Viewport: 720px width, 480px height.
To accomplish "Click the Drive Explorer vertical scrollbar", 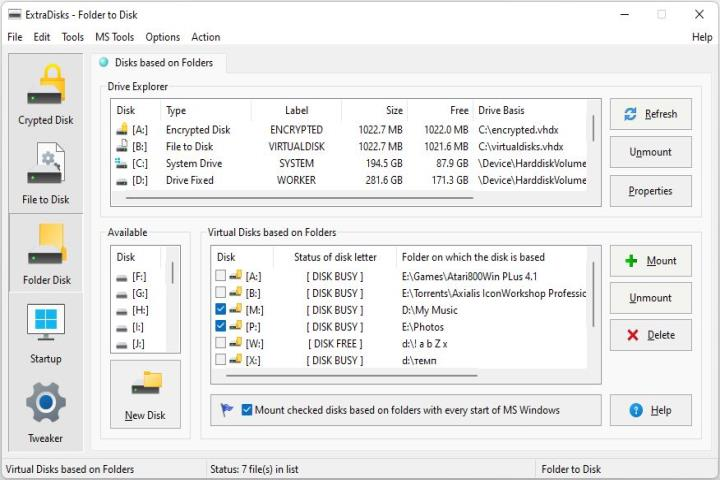I will 593,128.
